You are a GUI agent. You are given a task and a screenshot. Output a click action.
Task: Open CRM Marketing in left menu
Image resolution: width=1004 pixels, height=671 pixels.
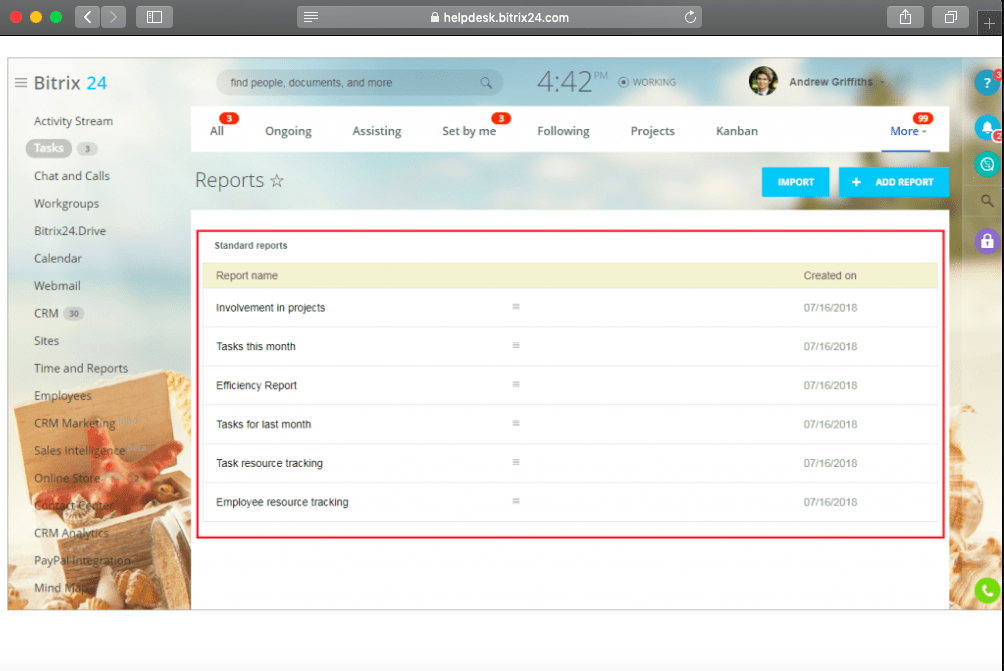pos(74,424)
